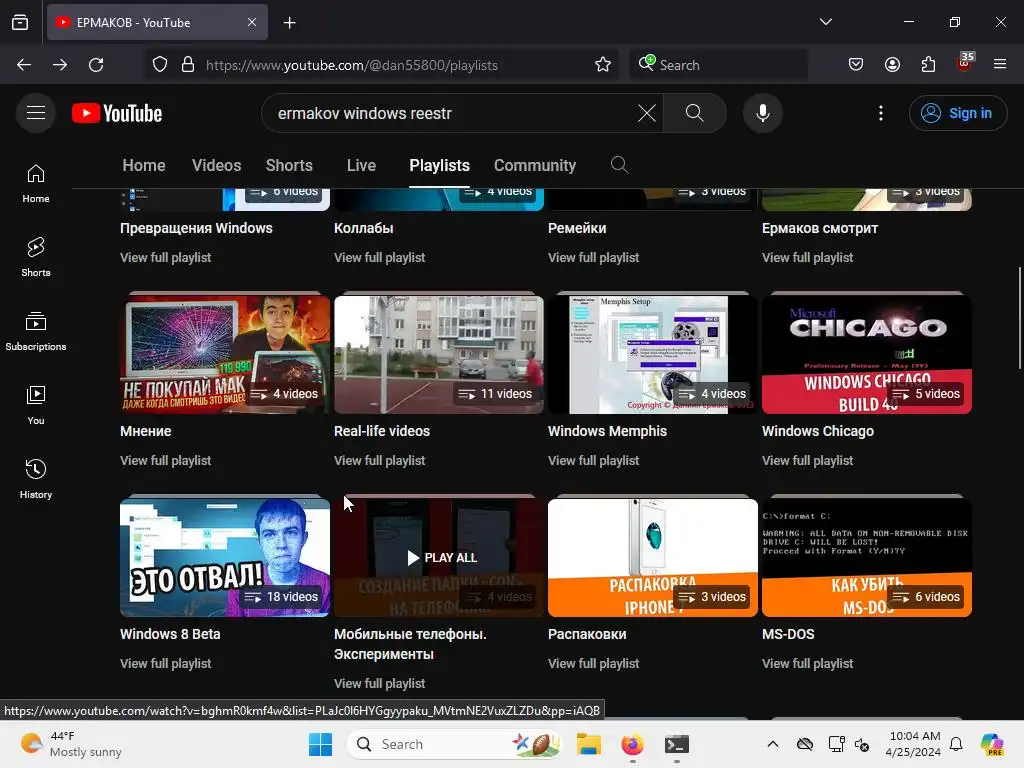Switch to channel Home tab

tap(144, 165)
